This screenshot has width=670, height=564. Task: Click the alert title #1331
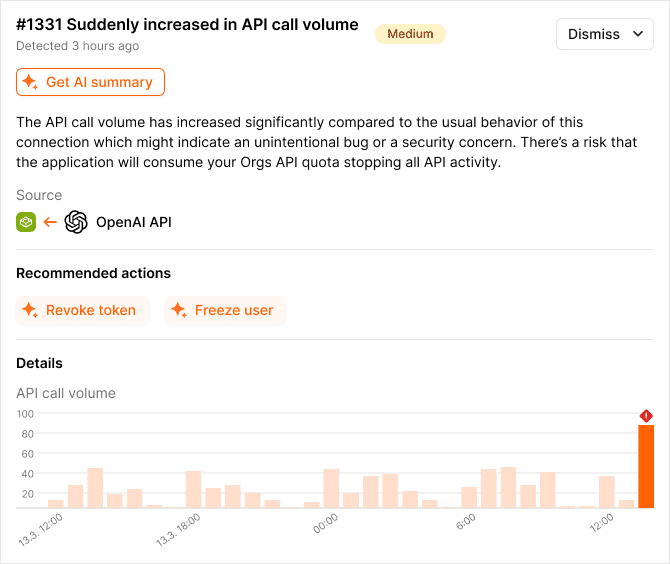(x=187, y=24)
